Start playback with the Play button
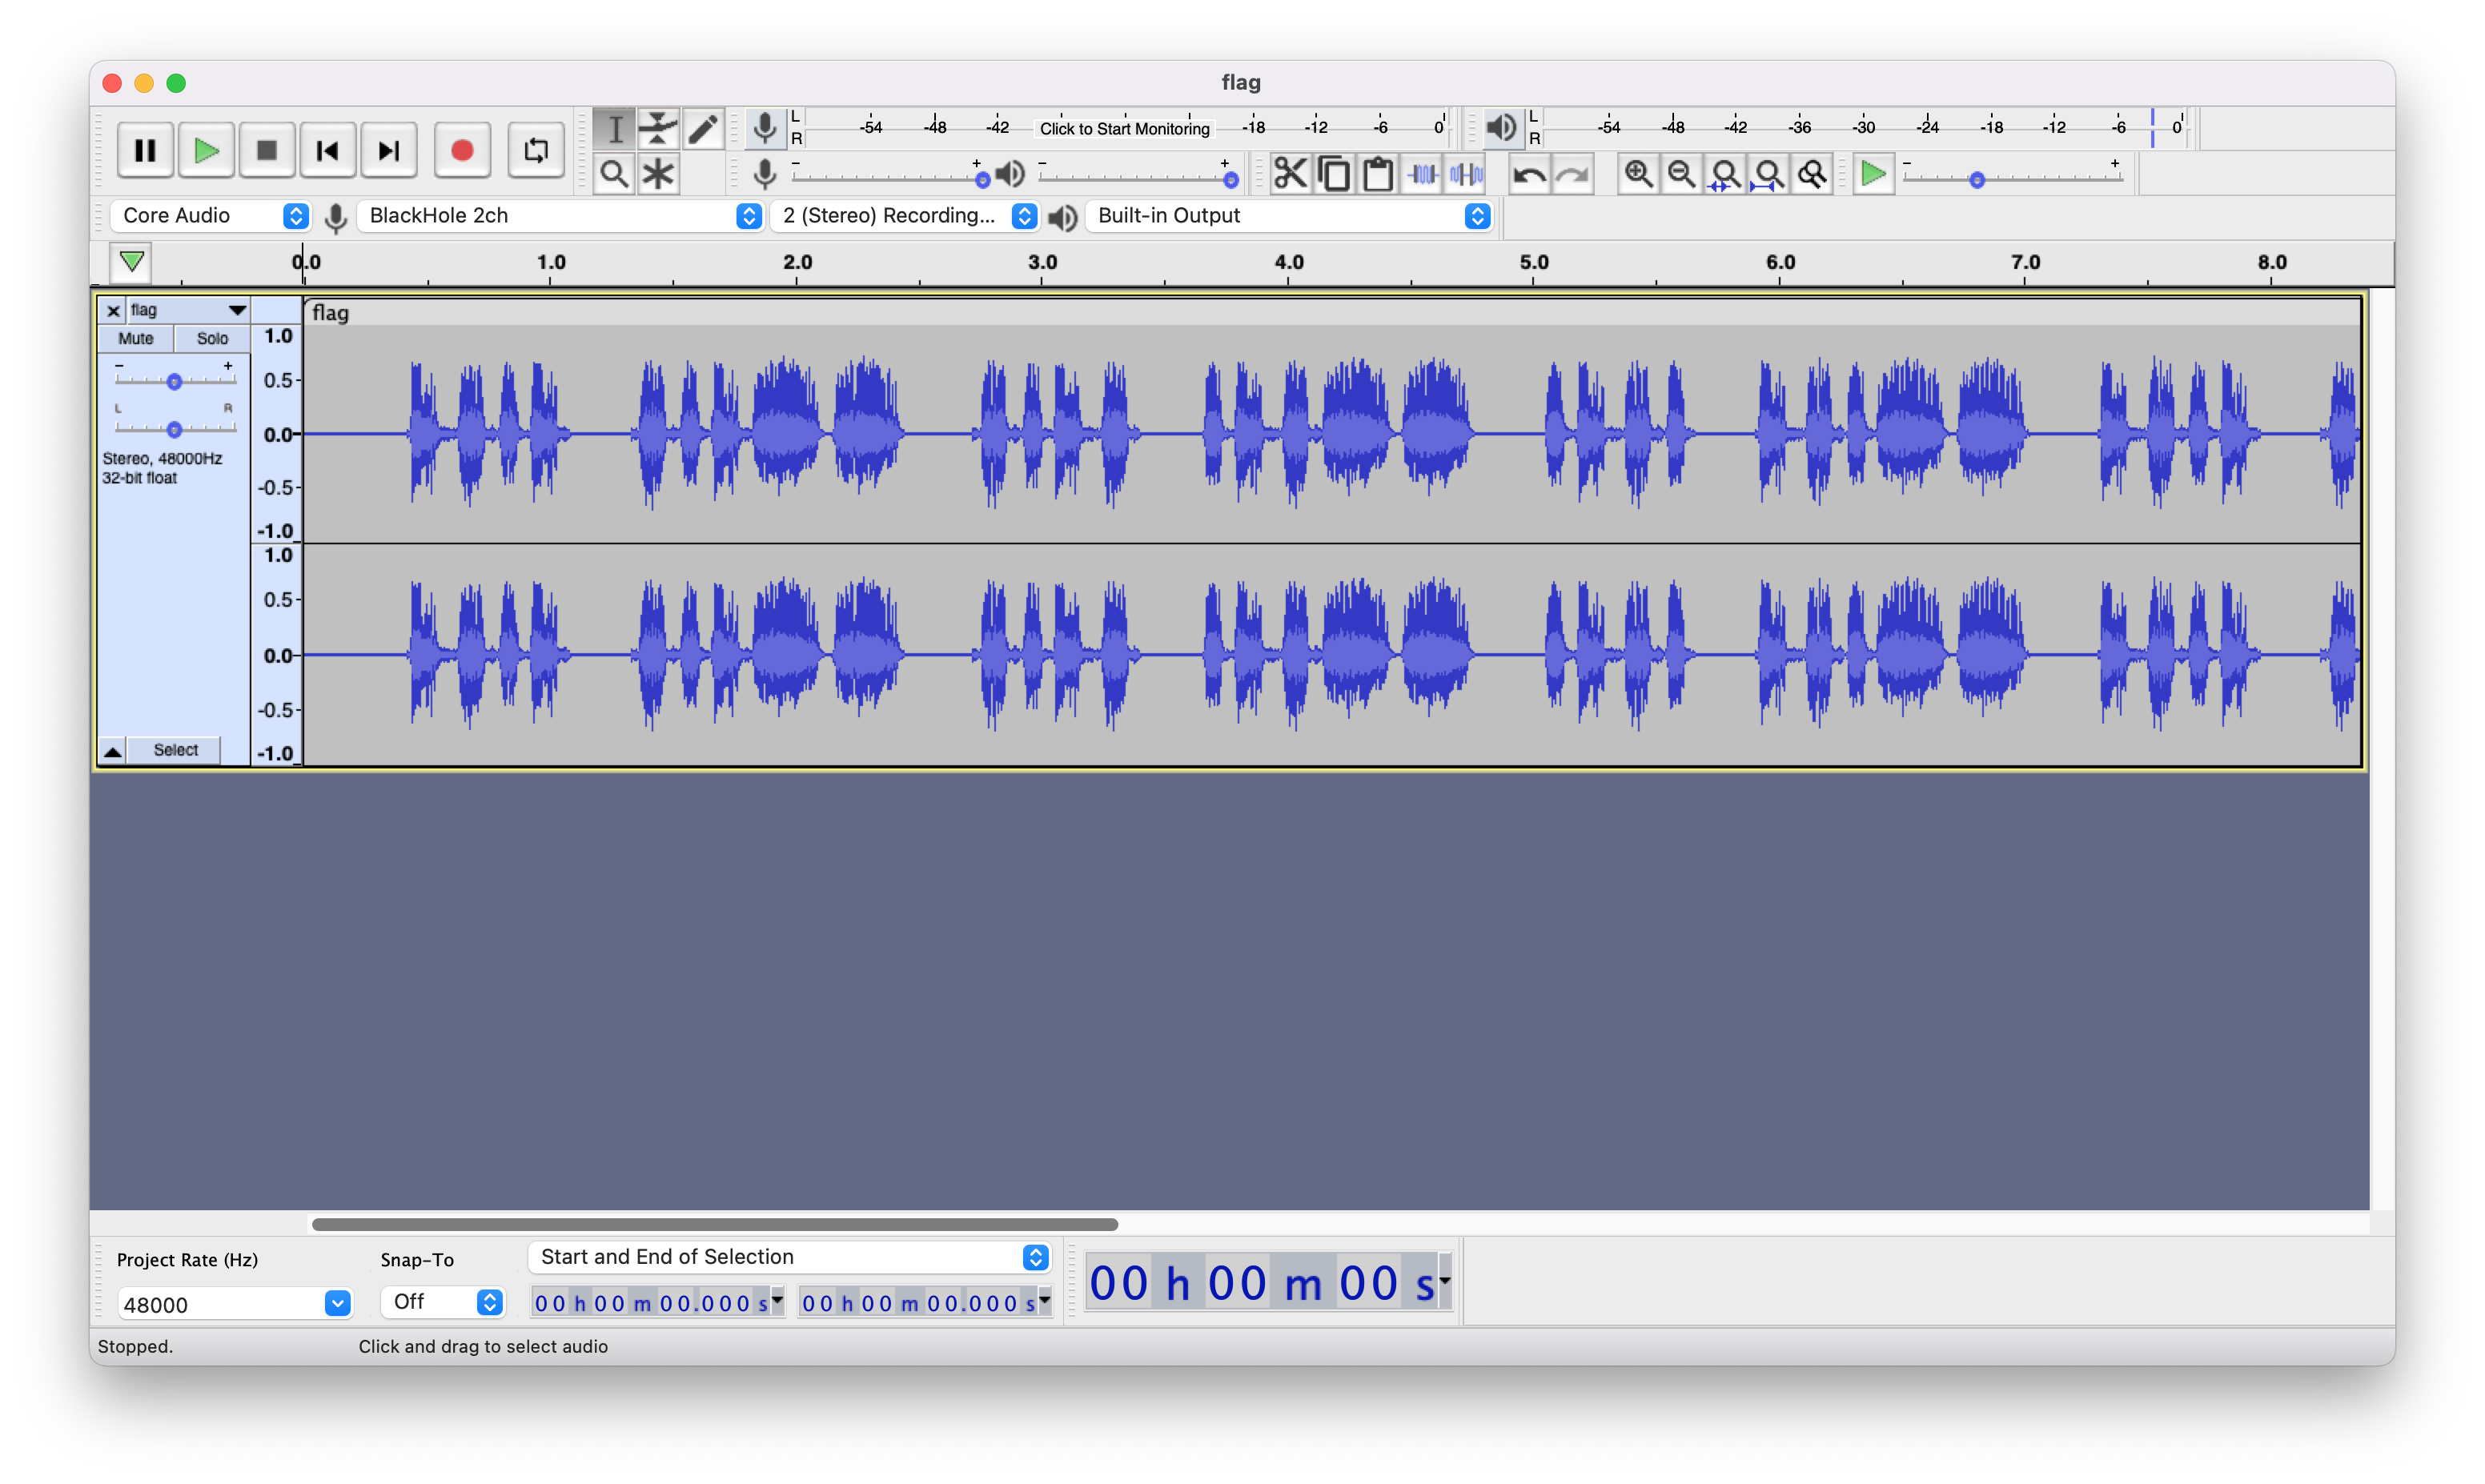 tap(206, 151)
